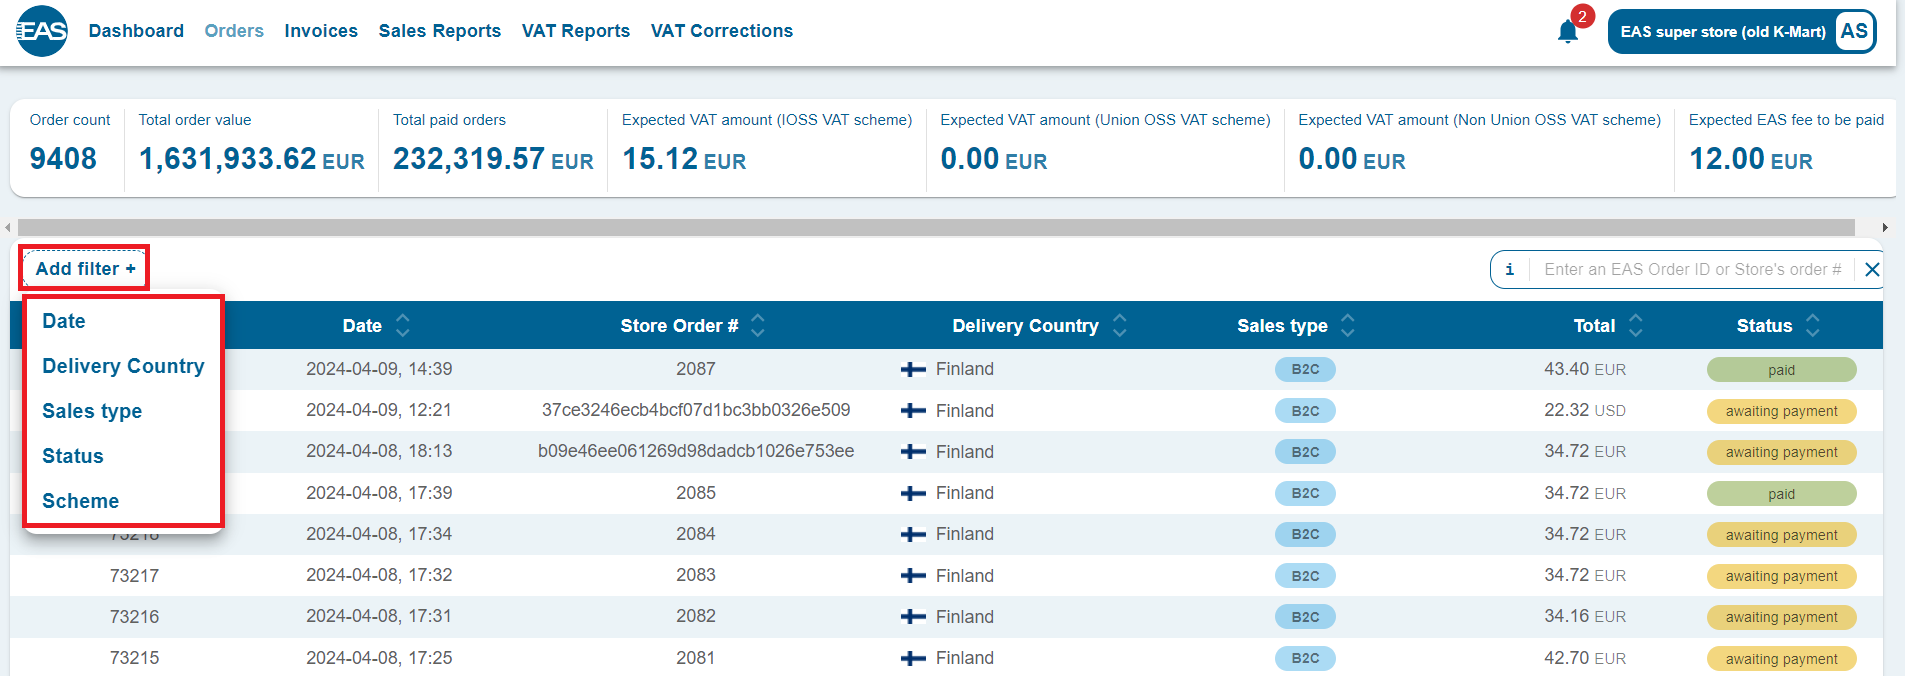Viewport: 1905px width, 676px height.
Task: Sort by Sales type arrows
Action: [1347, 325]
